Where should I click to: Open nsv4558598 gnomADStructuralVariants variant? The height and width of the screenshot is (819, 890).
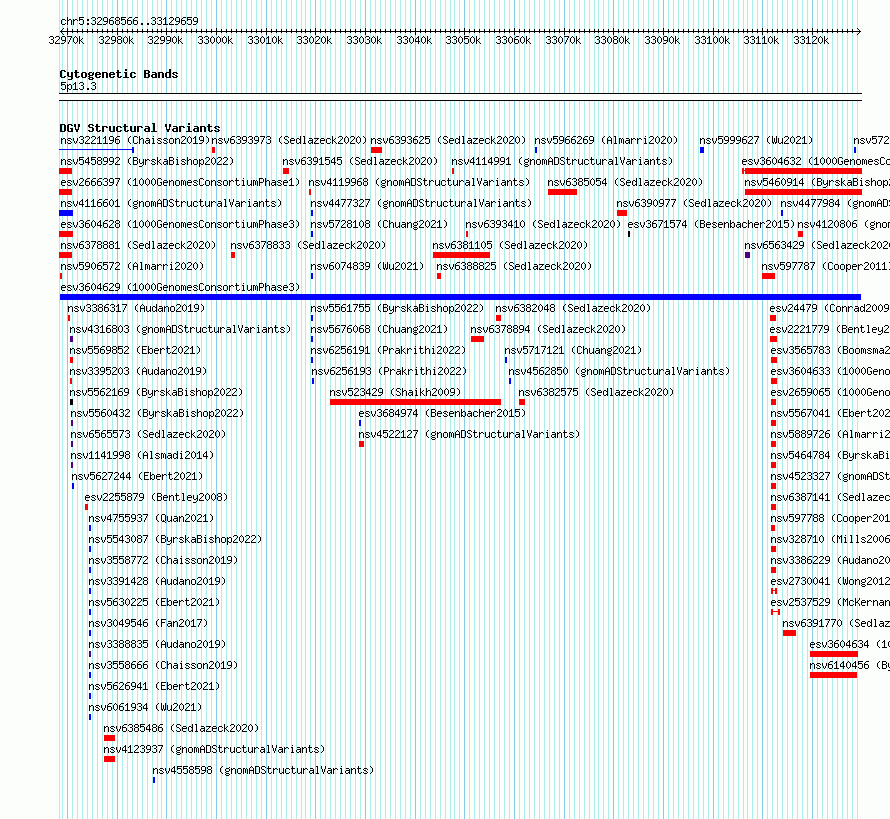[263, 770]
